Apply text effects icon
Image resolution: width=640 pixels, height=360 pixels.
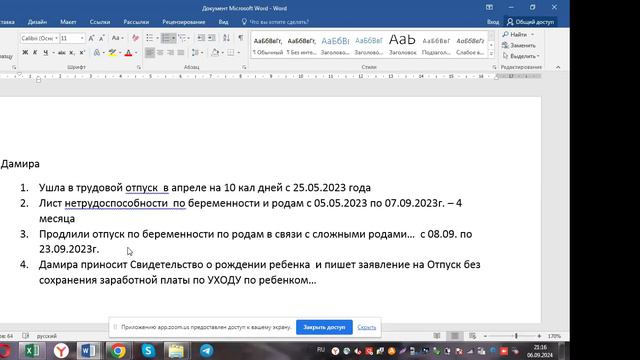point(97,52)
